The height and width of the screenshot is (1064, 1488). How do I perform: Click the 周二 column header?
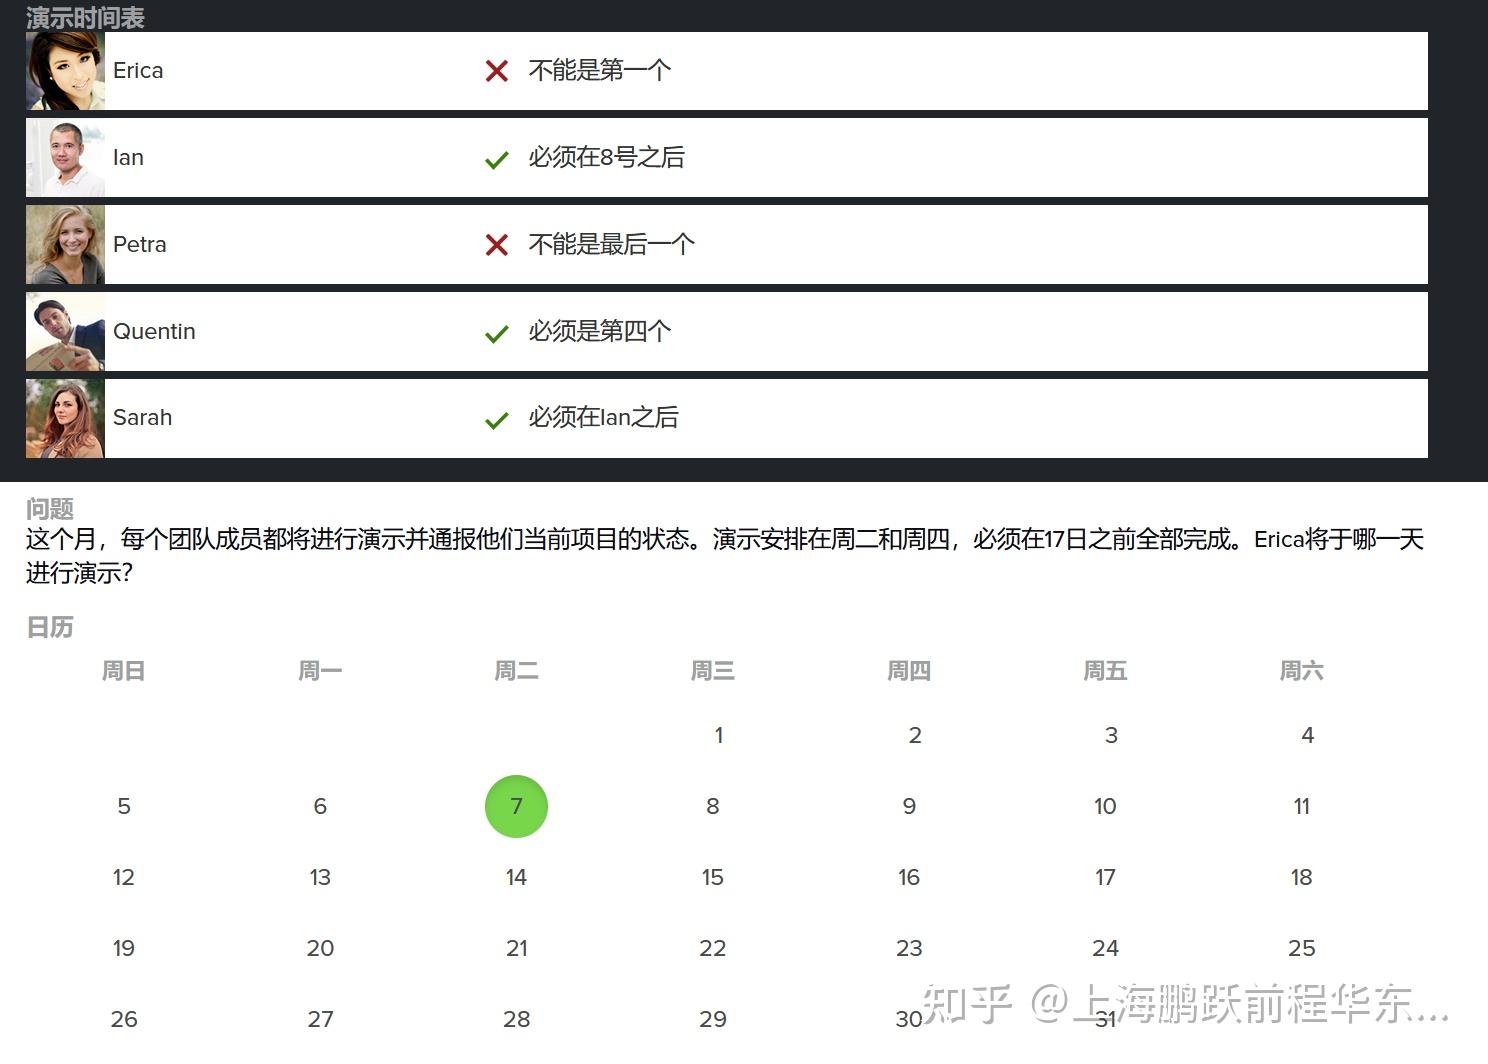[x=516, y=671]
